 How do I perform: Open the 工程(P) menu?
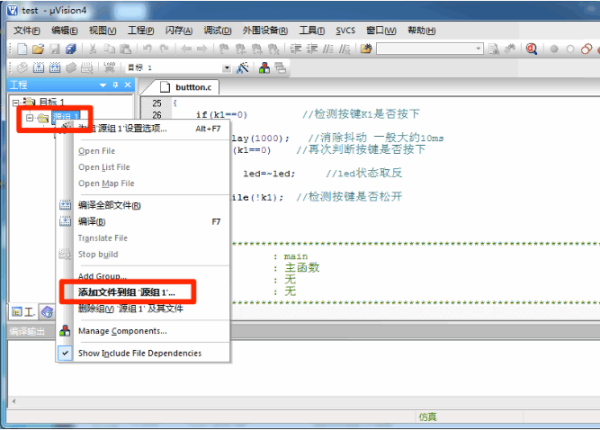coord(141,30)
